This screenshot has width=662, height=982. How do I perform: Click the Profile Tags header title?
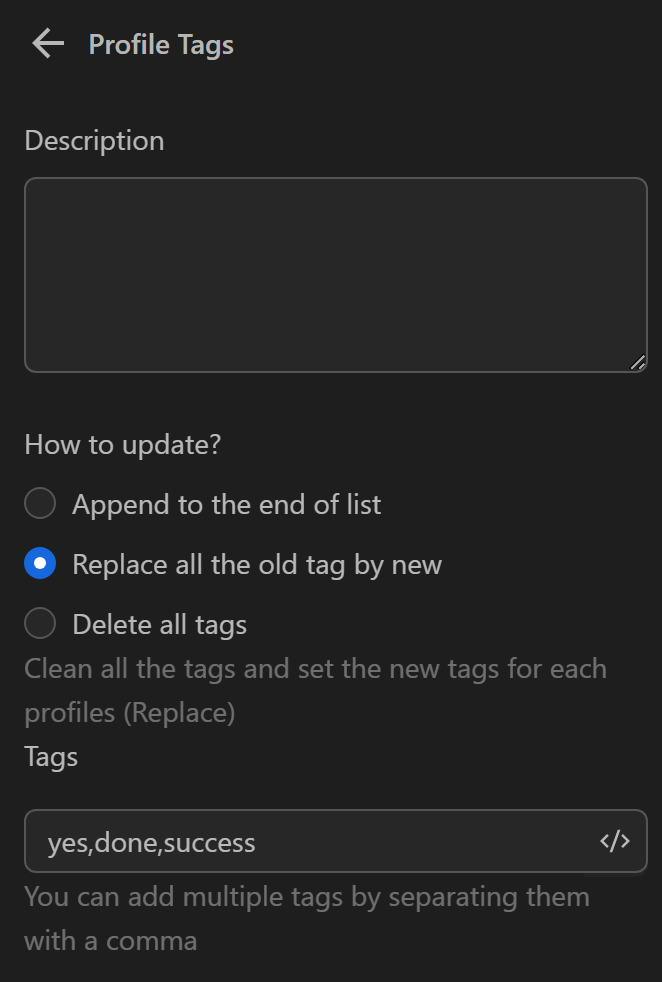161,45
